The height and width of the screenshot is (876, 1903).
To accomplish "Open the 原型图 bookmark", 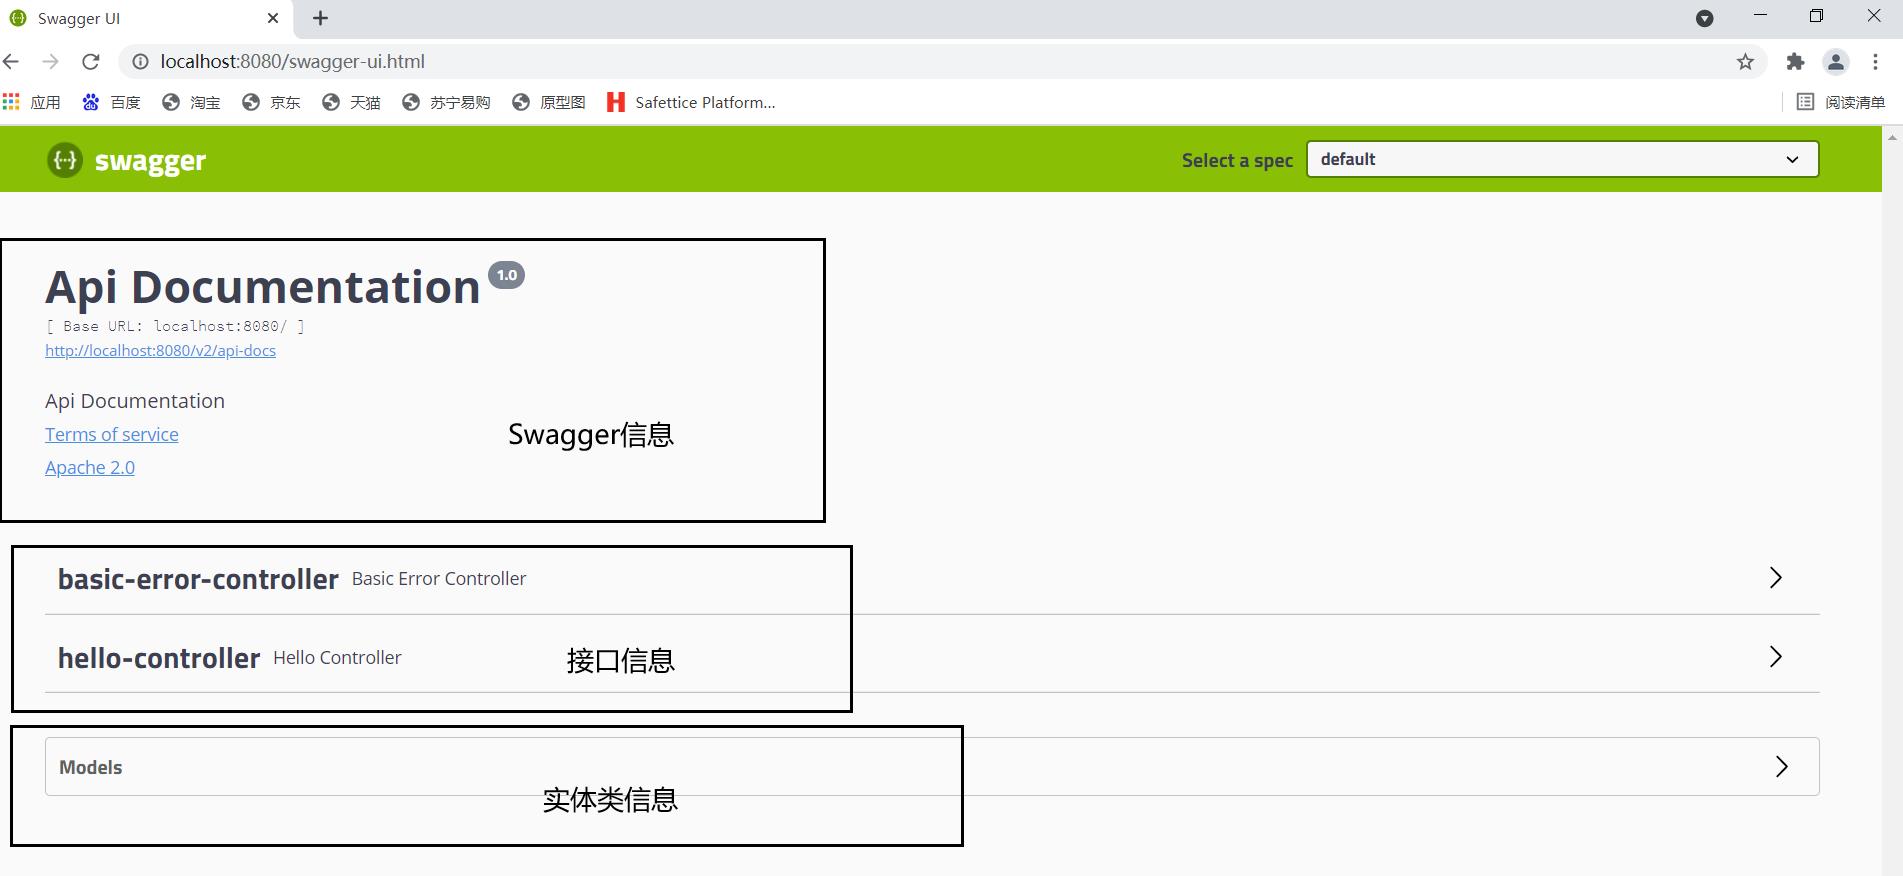I will tap(548, 102).
